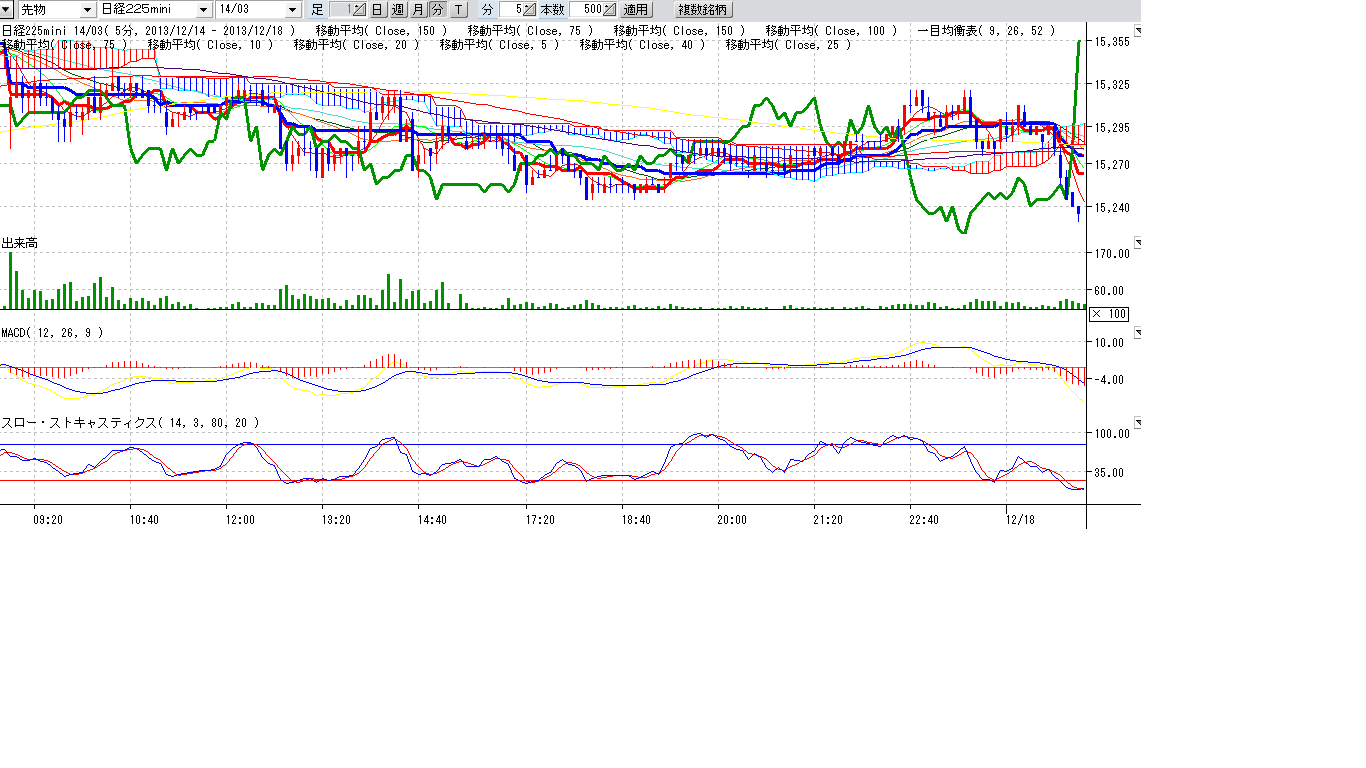Click the 複数銘柄 multiple symbols button
This screenshot has height=768, width=1366.
click(x=704, y=9)
